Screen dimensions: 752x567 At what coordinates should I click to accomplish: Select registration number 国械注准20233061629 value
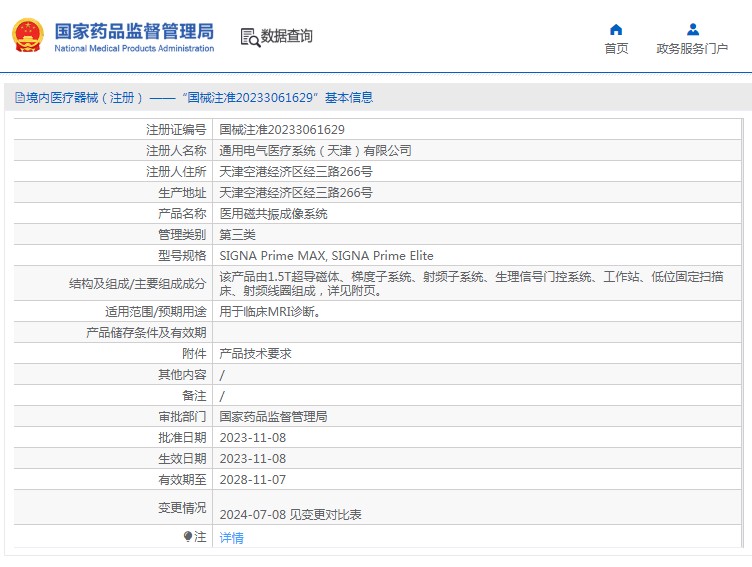(282, 130)
